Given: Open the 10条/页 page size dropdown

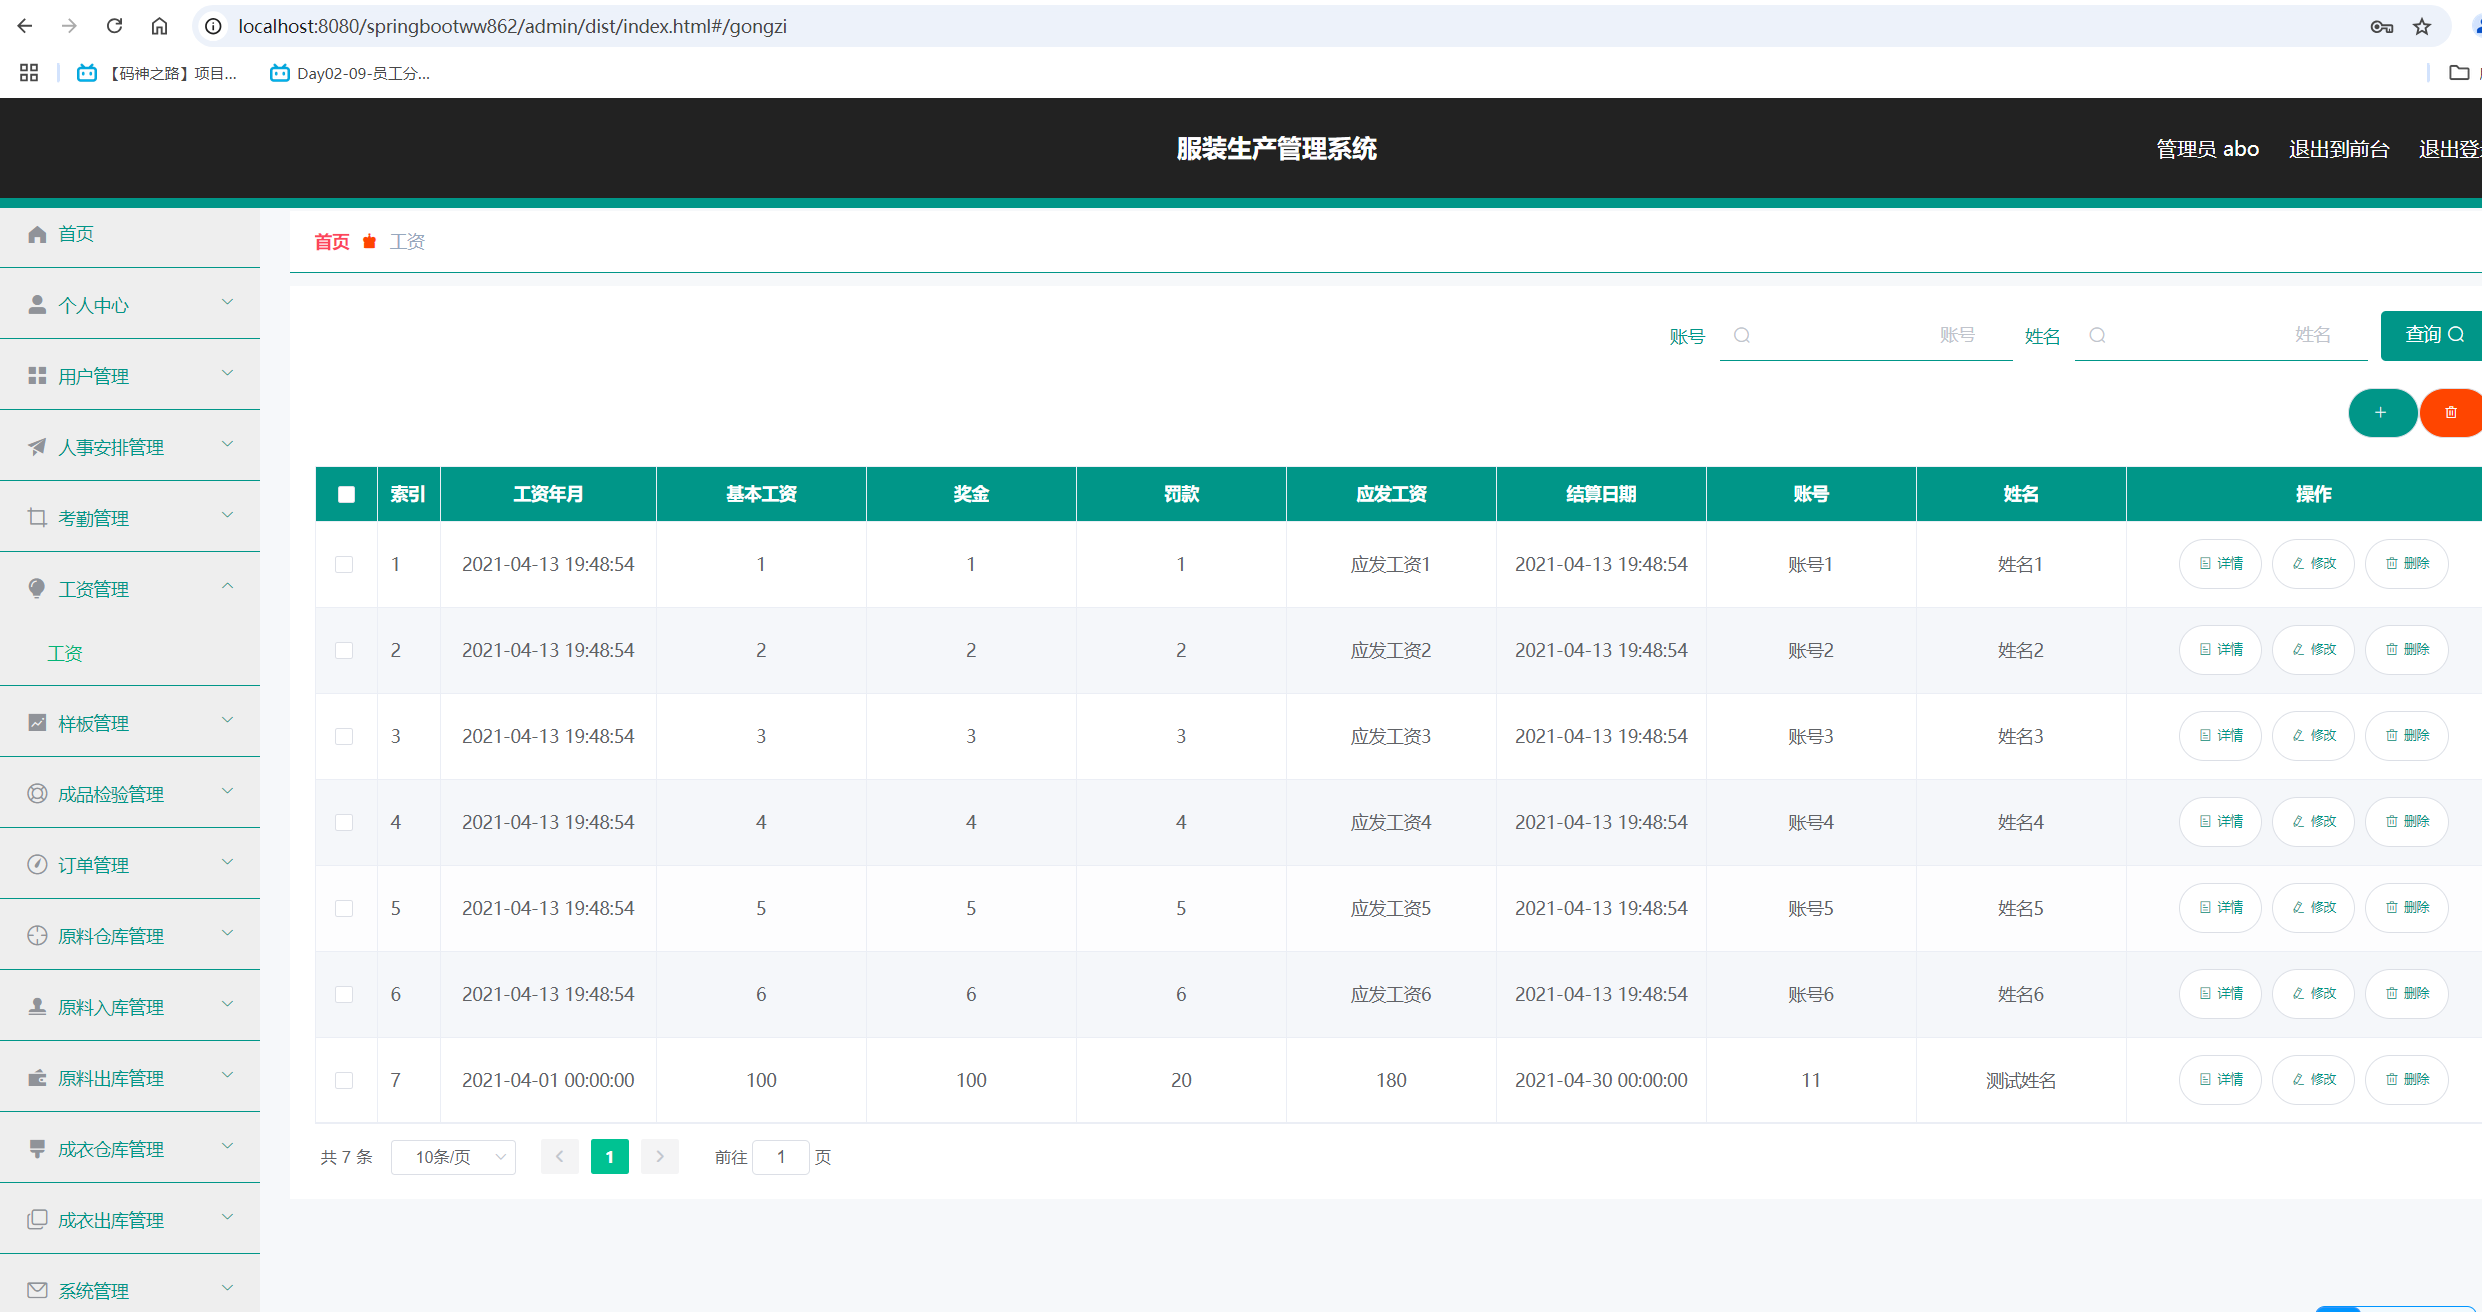Looking at the screenshot, I should [x=453, y=1157].
